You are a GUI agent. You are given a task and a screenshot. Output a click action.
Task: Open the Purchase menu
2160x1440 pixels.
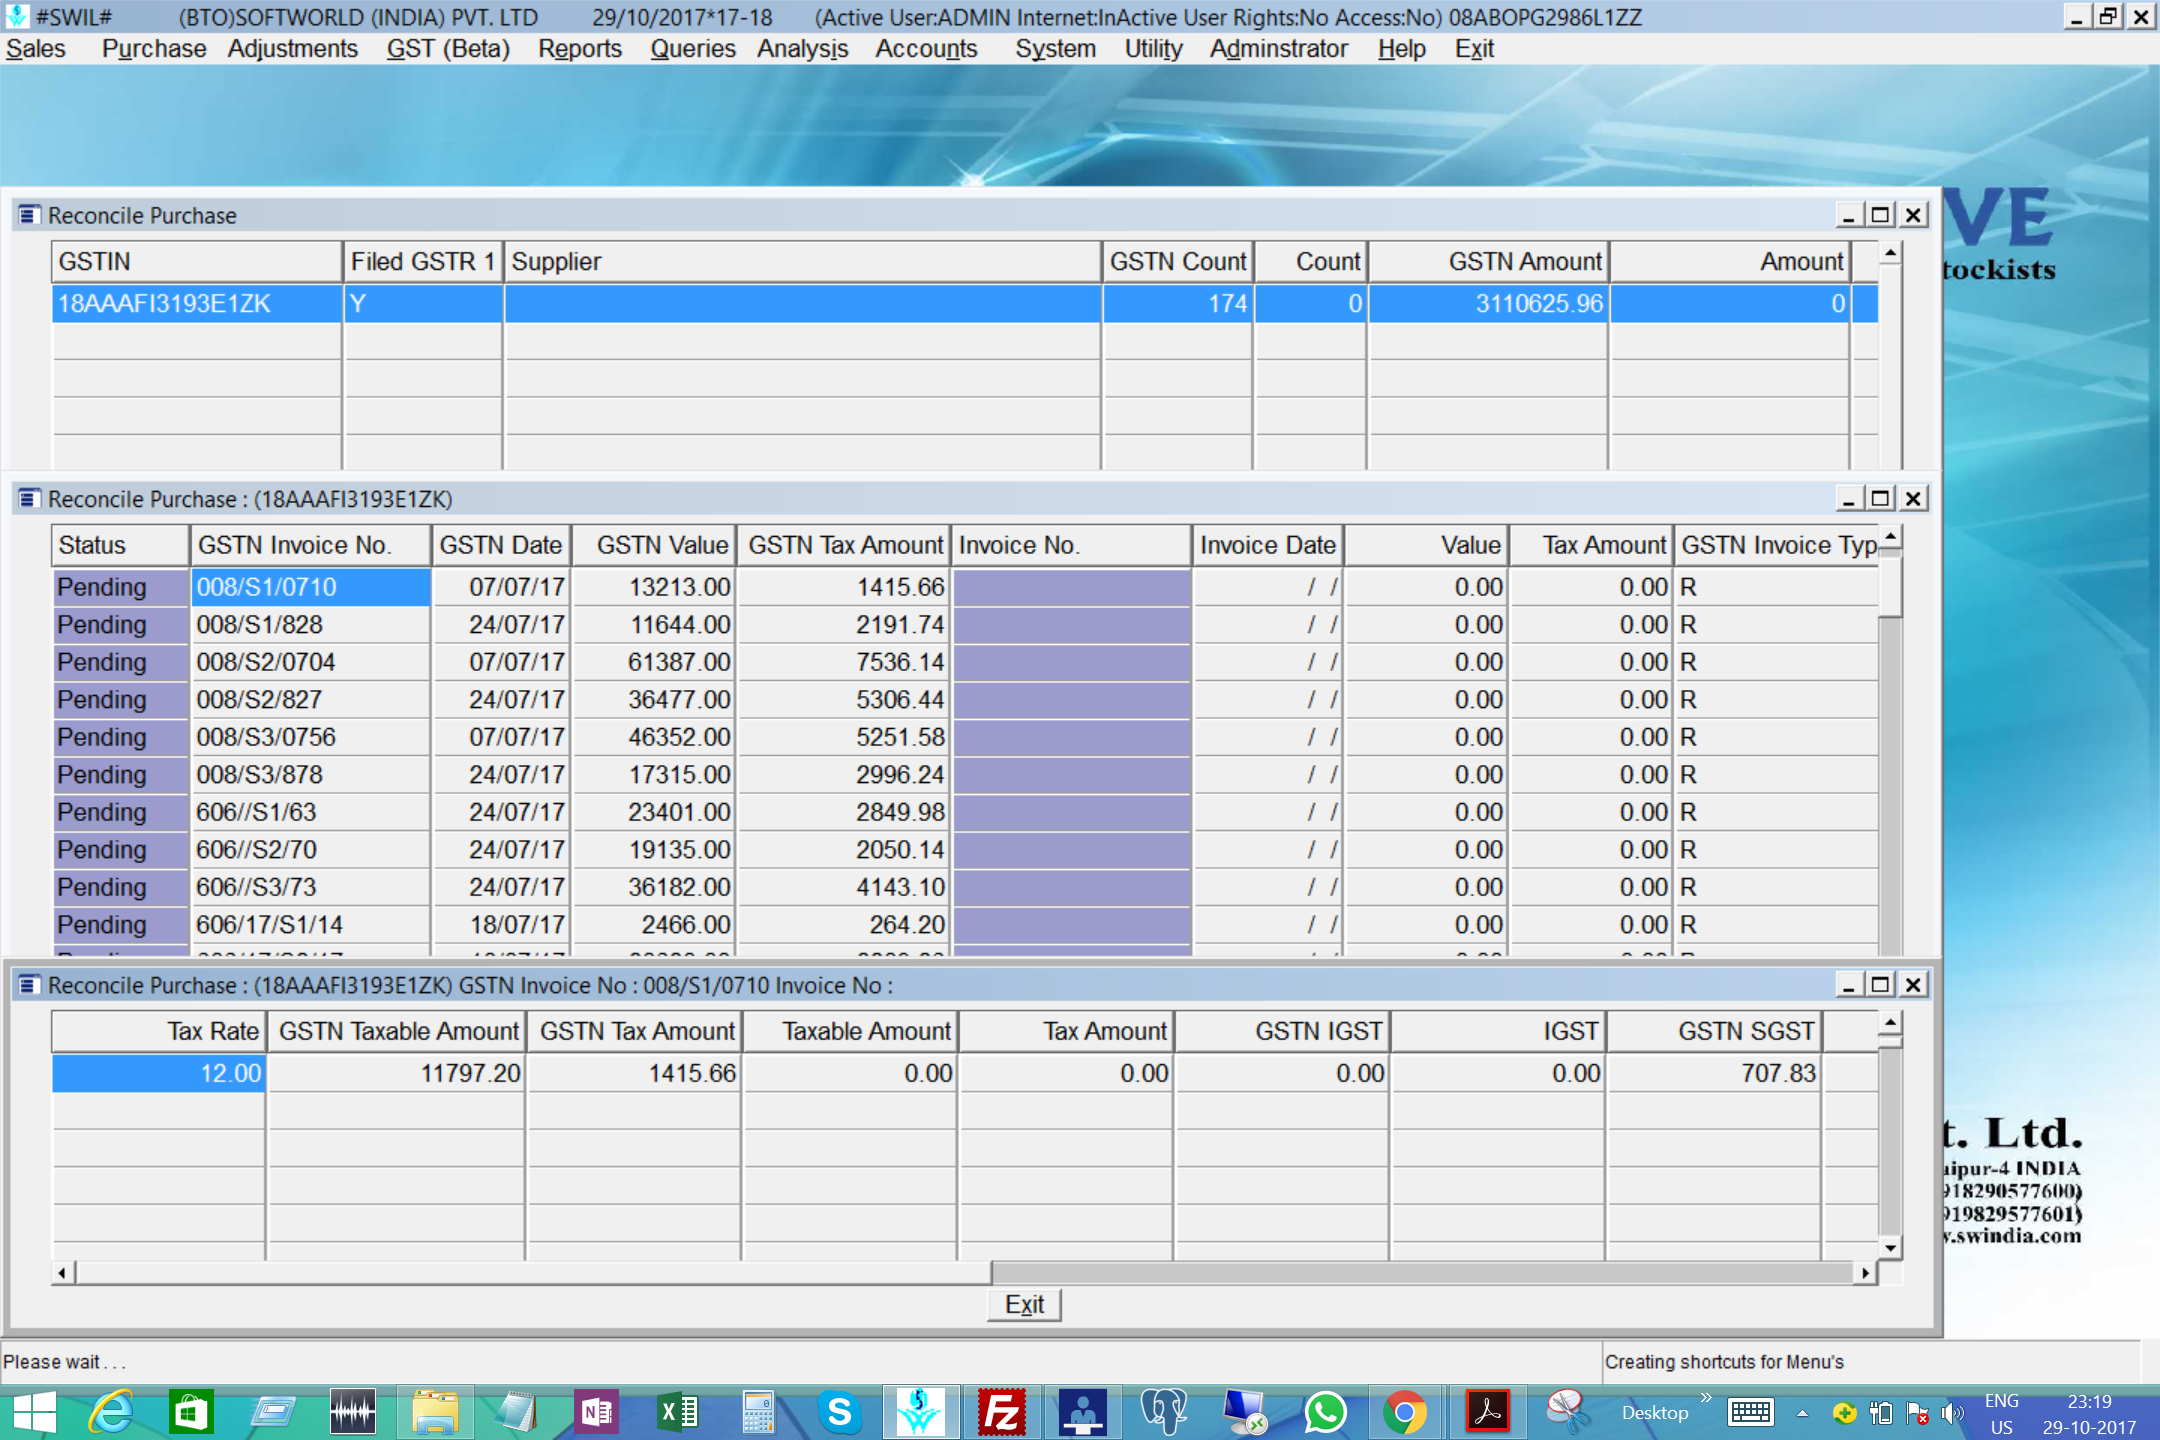point(153,49)
